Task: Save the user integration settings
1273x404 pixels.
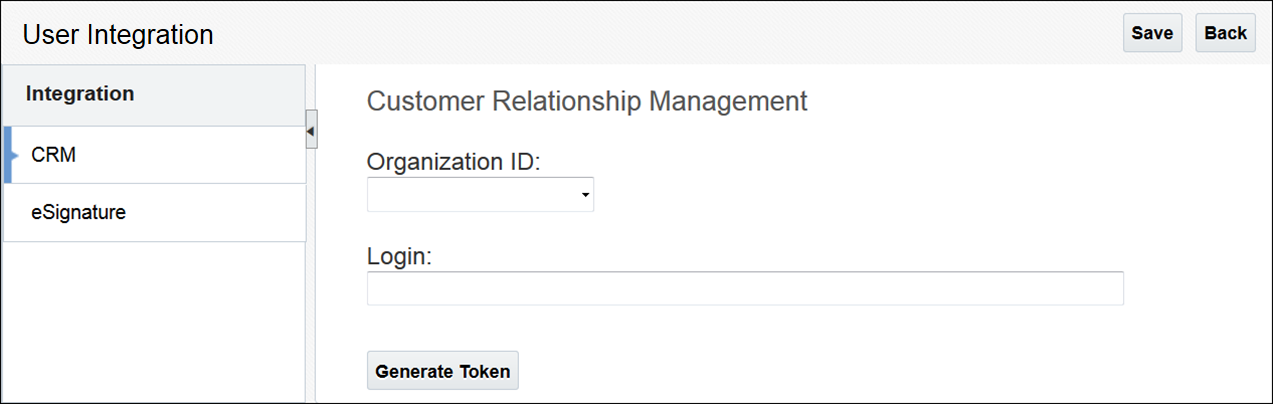Action: point(1151,33)
